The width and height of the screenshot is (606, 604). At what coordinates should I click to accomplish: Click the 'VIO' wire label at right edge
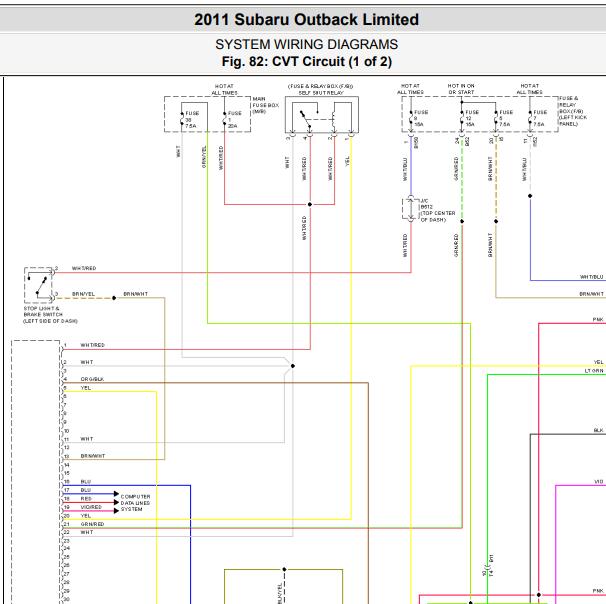coord(599,481)
